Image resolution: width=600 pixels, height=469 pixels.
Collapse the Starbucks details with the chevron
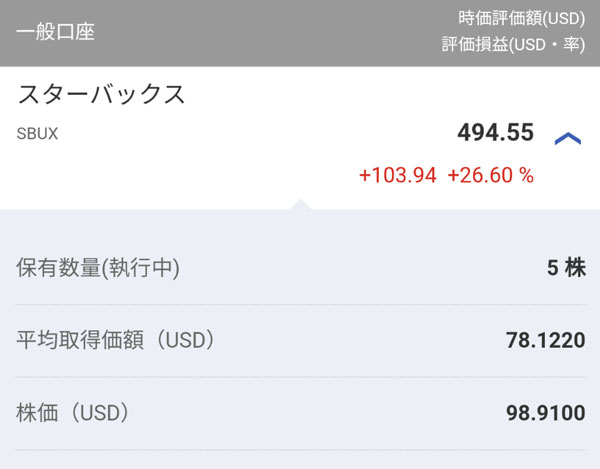[x=567, y=138]
